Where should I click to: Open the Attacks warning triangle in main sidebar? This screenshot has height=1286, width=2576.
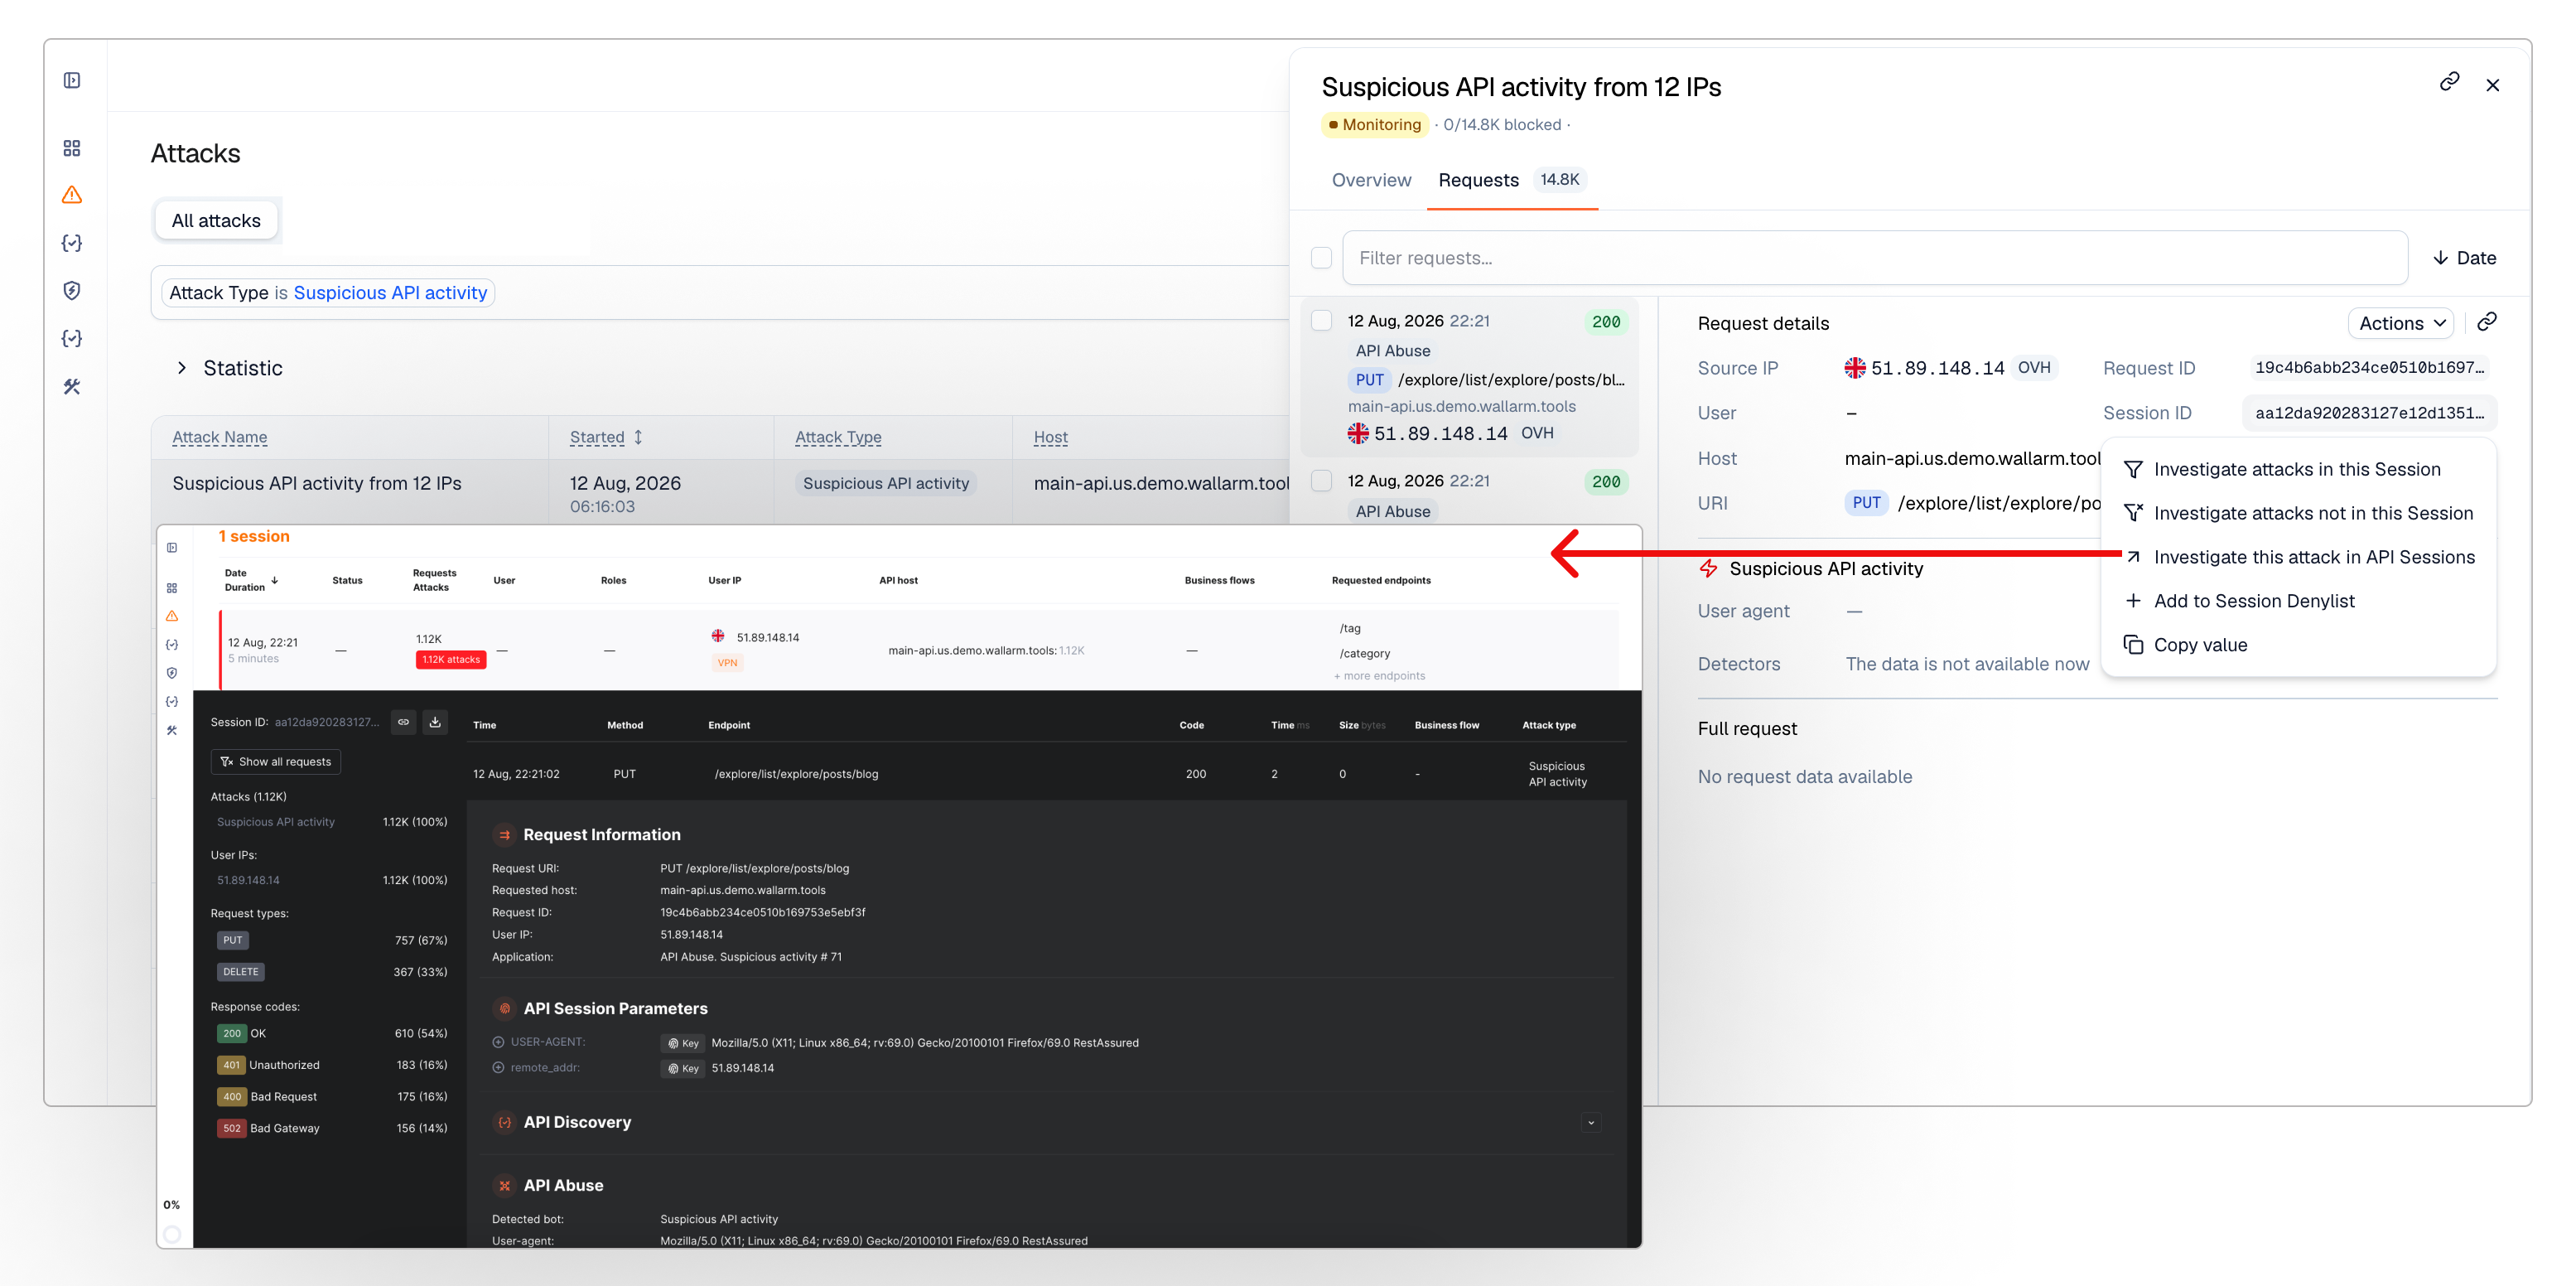point(72,195)
